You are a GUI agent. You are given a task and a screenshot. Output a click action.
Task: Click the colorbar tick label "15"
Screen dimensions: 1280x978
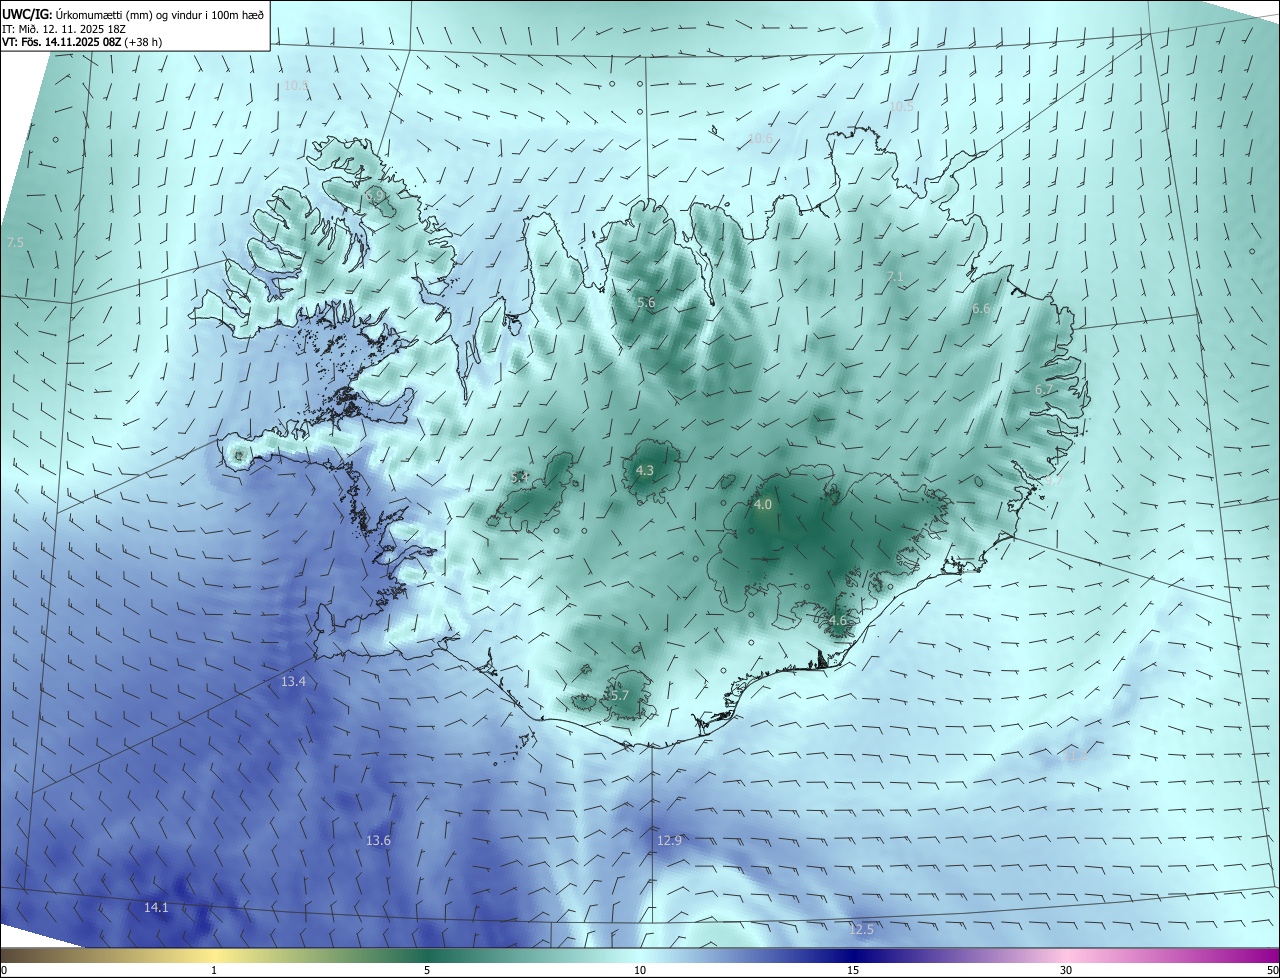point(853,970)
